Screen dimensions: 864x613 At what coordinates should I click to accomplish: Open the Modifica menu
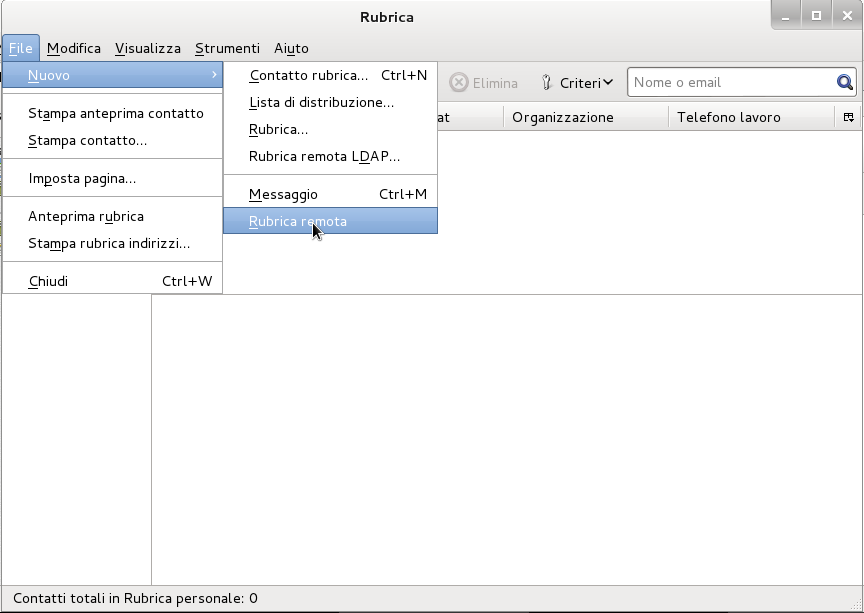click(x=74, y=48)
